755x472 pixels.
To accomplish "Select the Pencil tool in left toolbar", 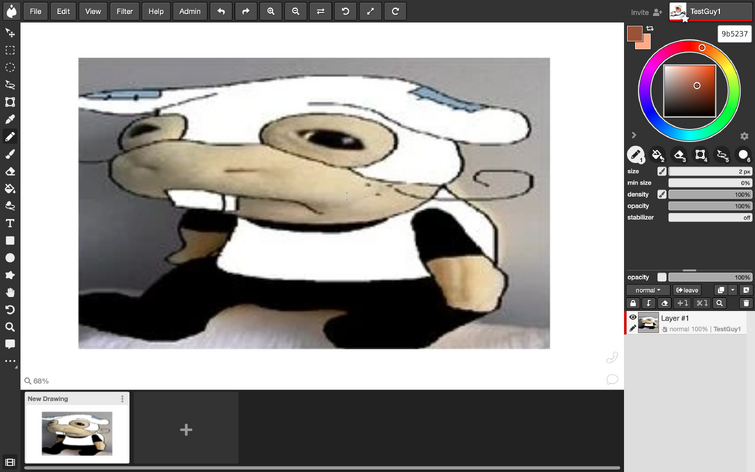I will point(10,137).
